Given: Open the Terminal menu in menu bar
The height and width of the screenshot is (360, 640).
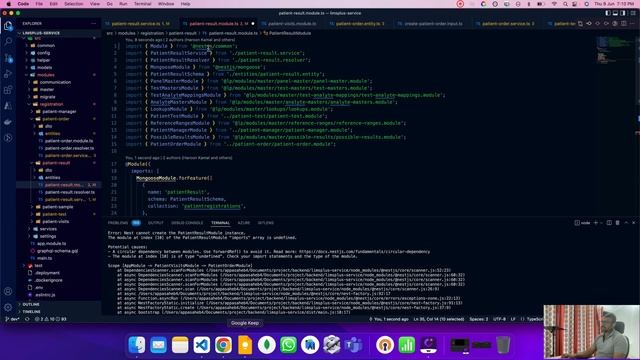Looking at the screenshot, I should pos(142,4).
